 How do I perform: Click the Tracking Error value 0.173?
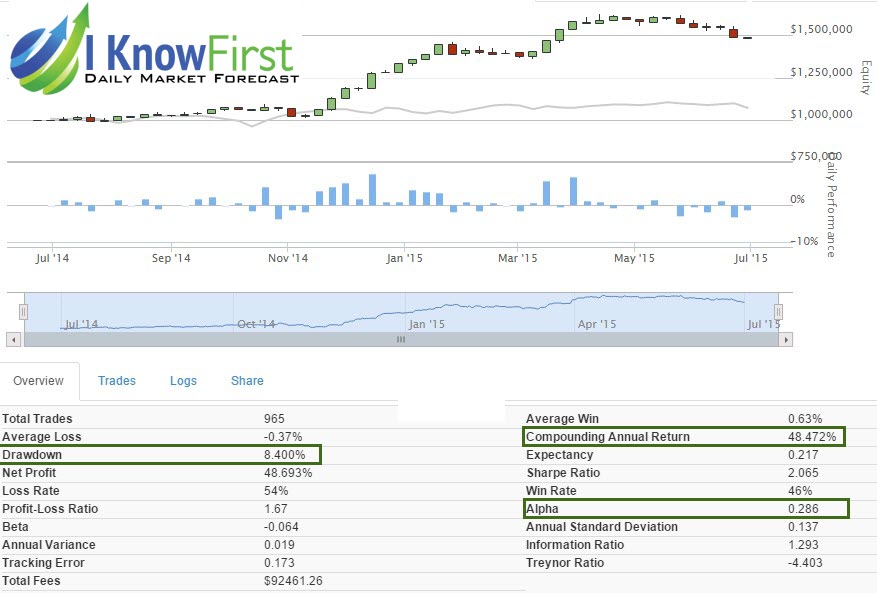[279, 563]
